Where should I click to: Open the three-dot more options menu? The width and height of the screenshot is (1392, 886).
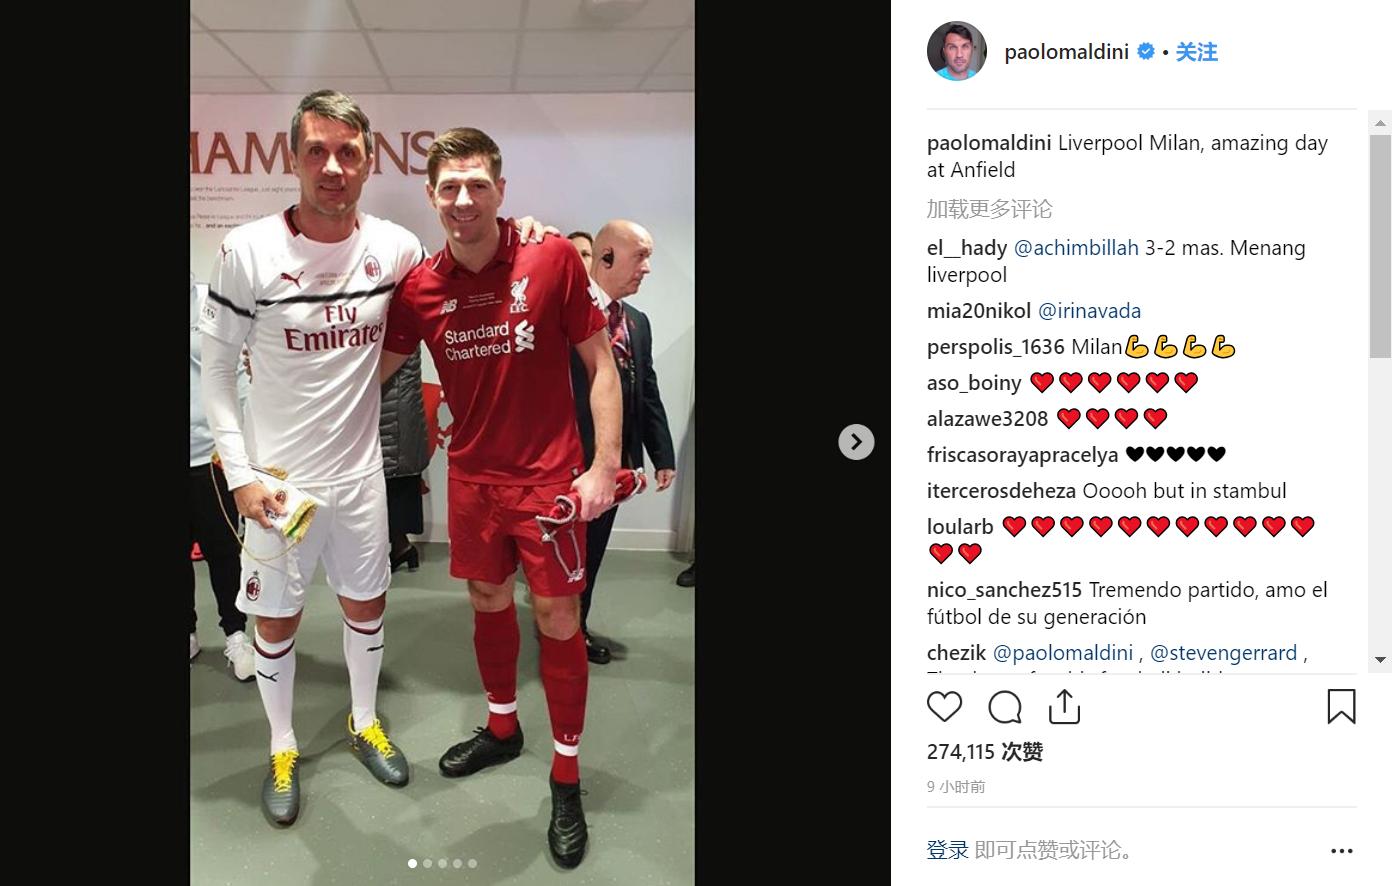point(1341,851)
